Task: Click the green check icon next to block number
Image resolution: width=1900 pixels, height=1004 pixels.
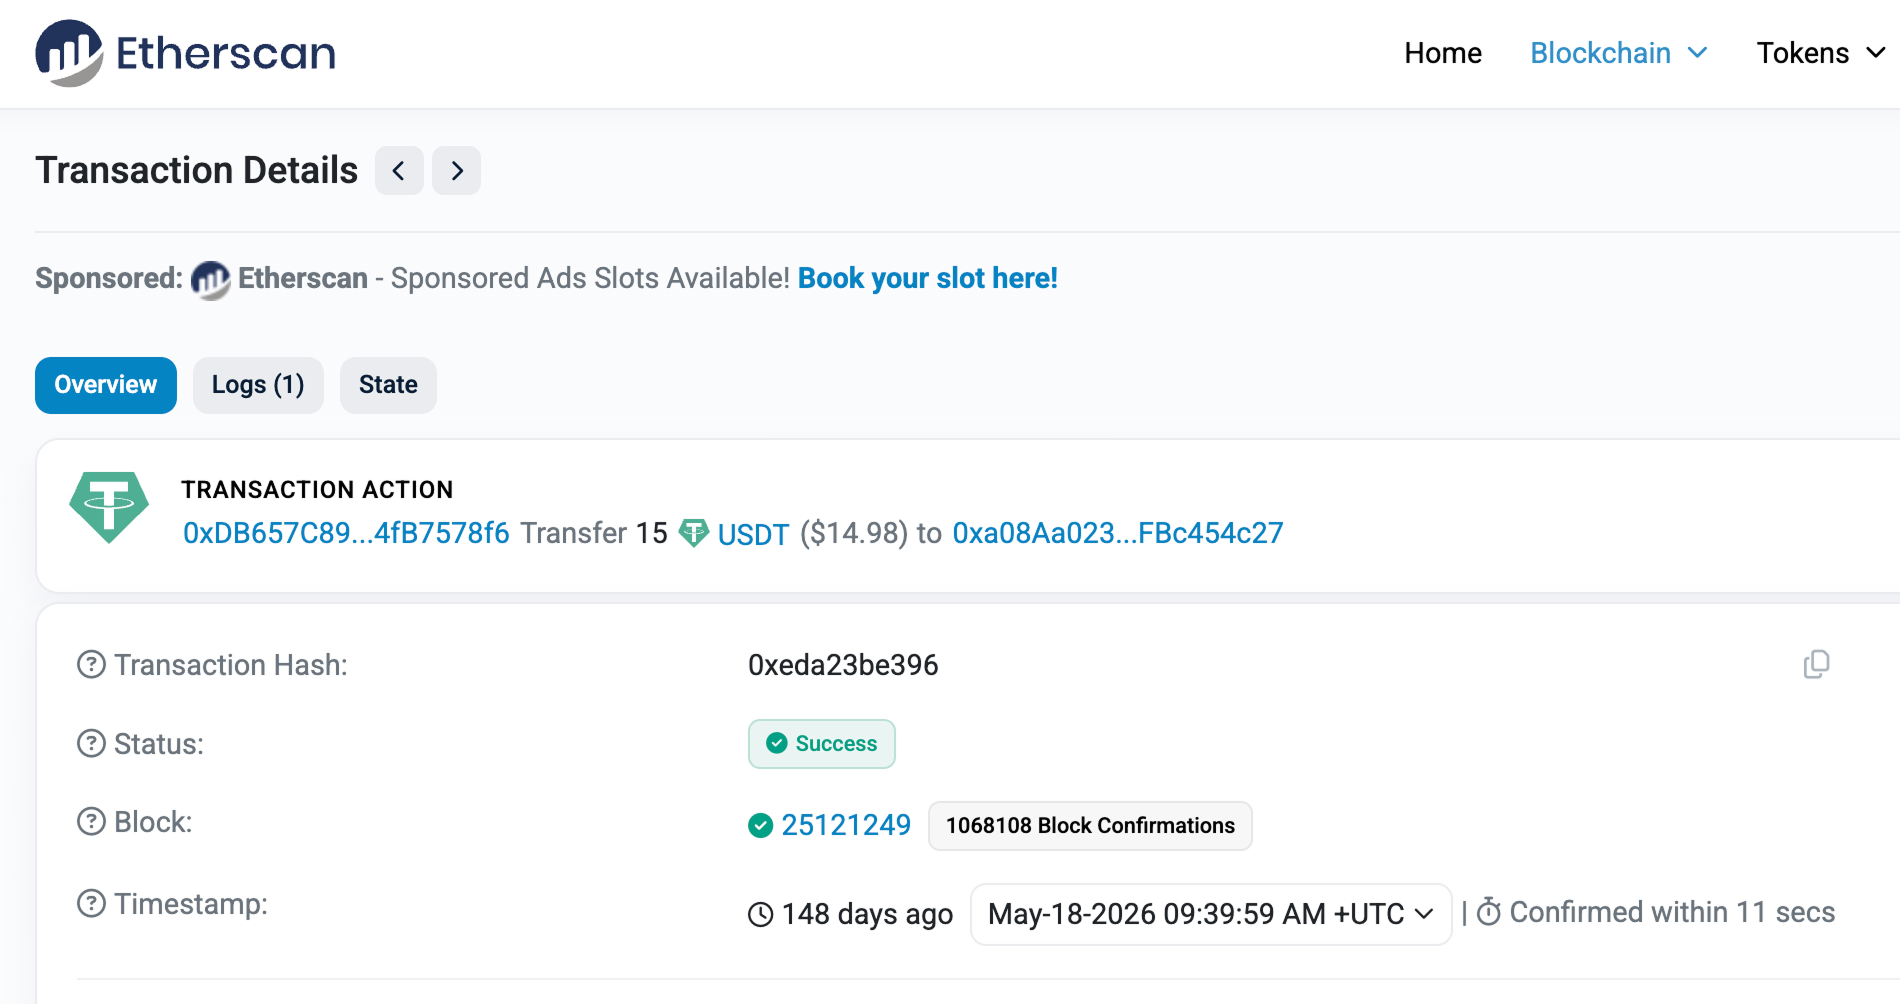Action: (x=761, y=826)
